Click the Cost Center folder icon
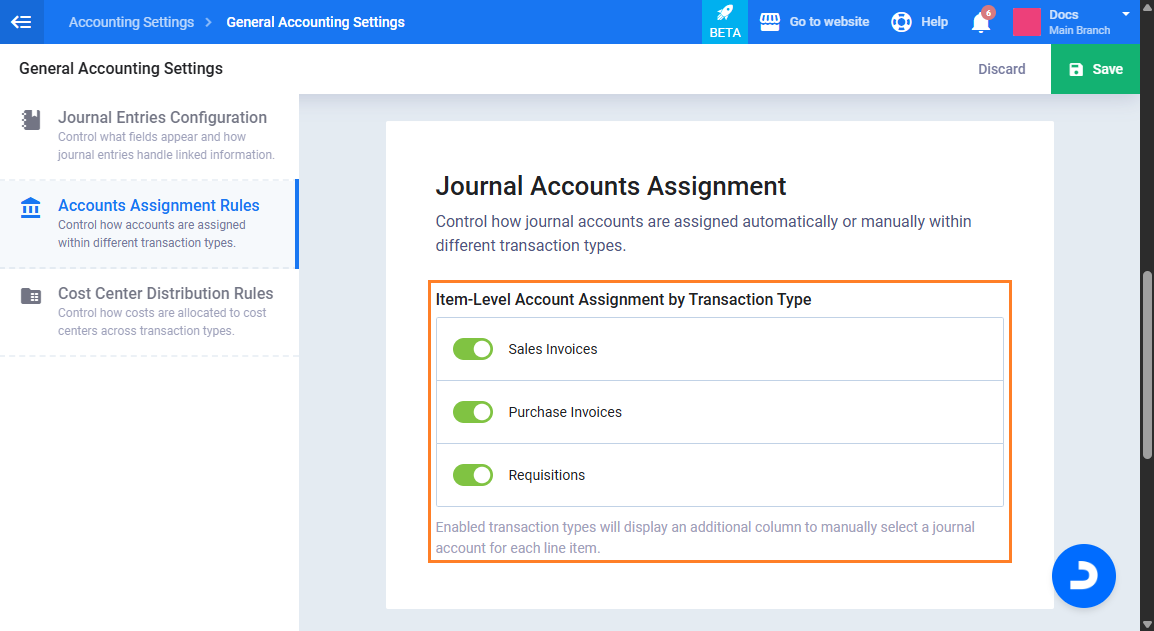 coord(31,296)
